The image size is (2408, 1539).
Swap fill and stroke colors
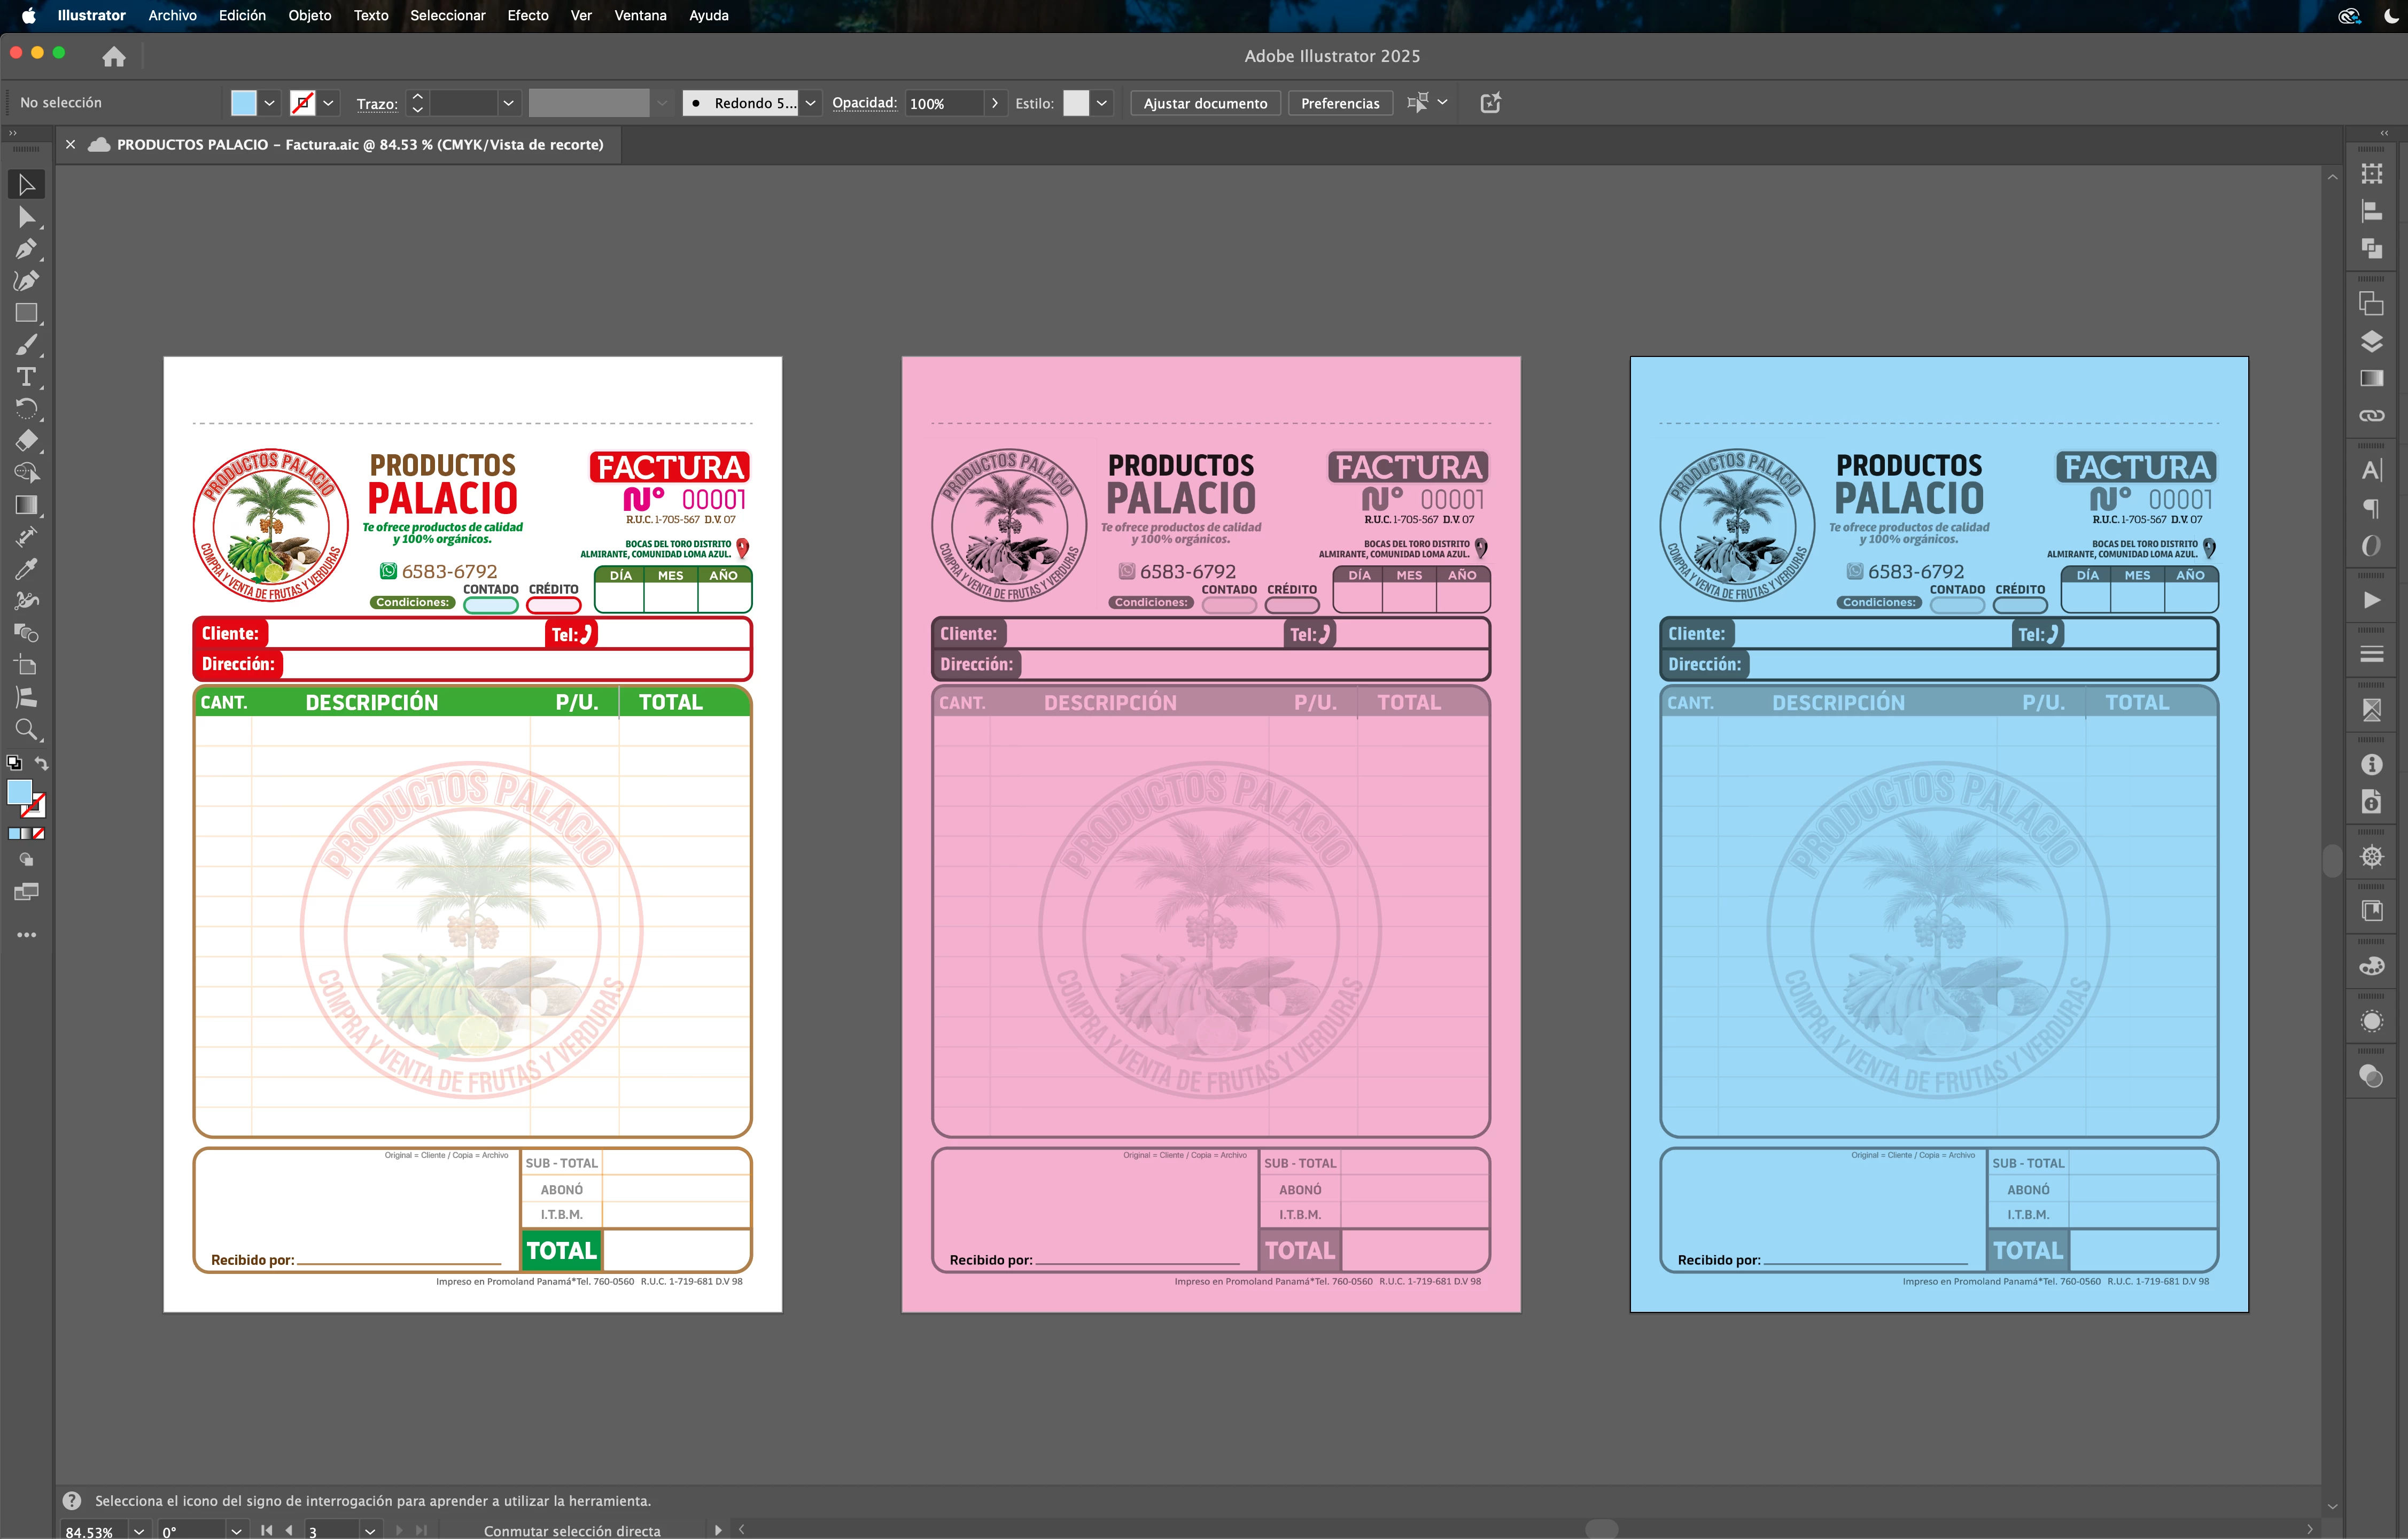[42, 763]
